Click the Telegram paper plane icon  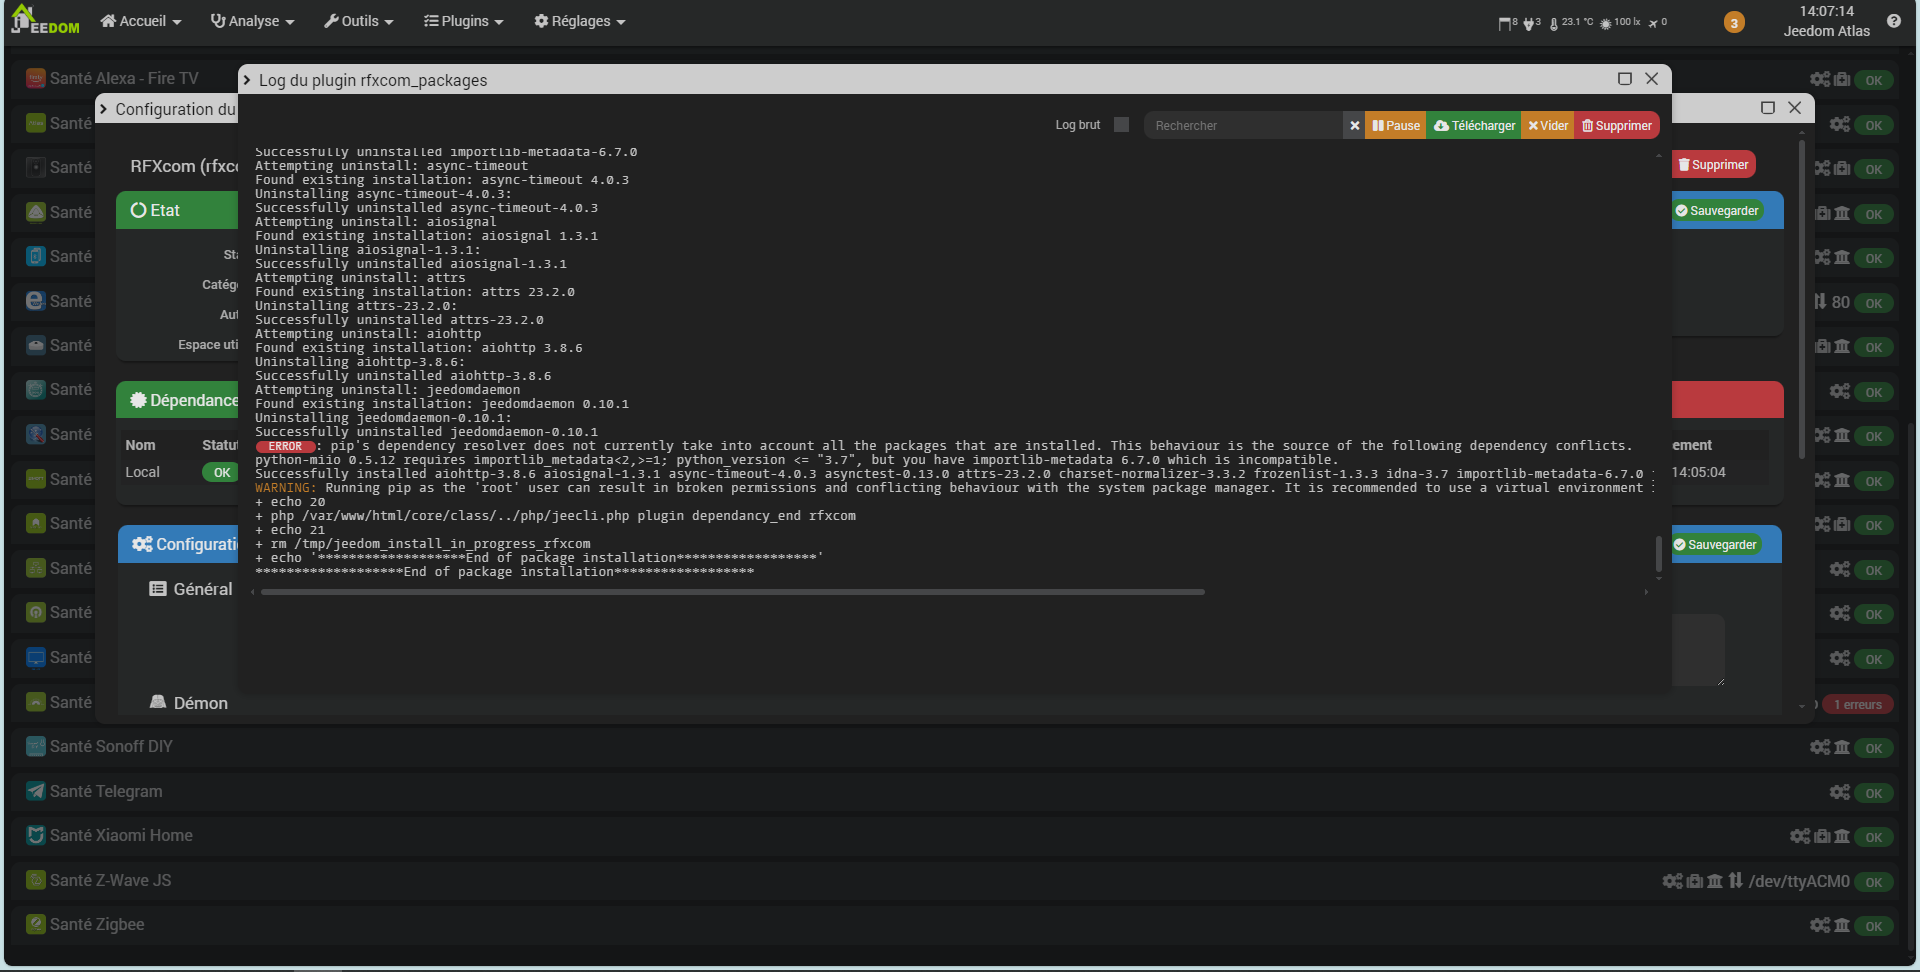(x=36, y=791)
